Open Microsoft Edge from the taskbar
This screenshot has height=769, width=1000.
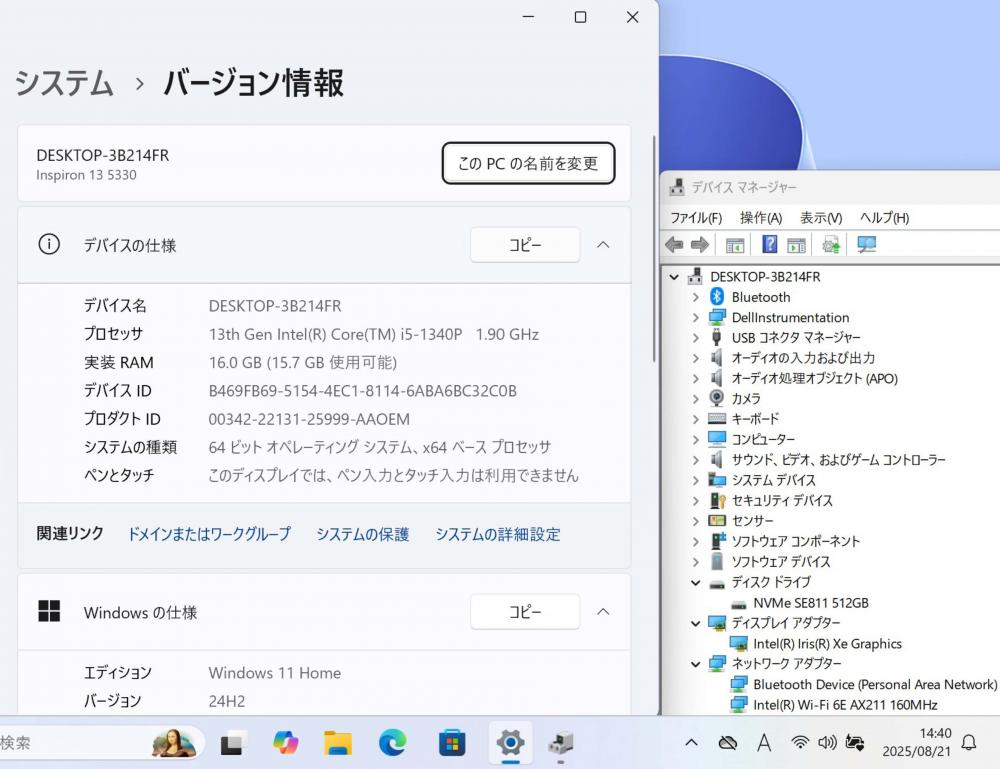(x=392, y=743)
